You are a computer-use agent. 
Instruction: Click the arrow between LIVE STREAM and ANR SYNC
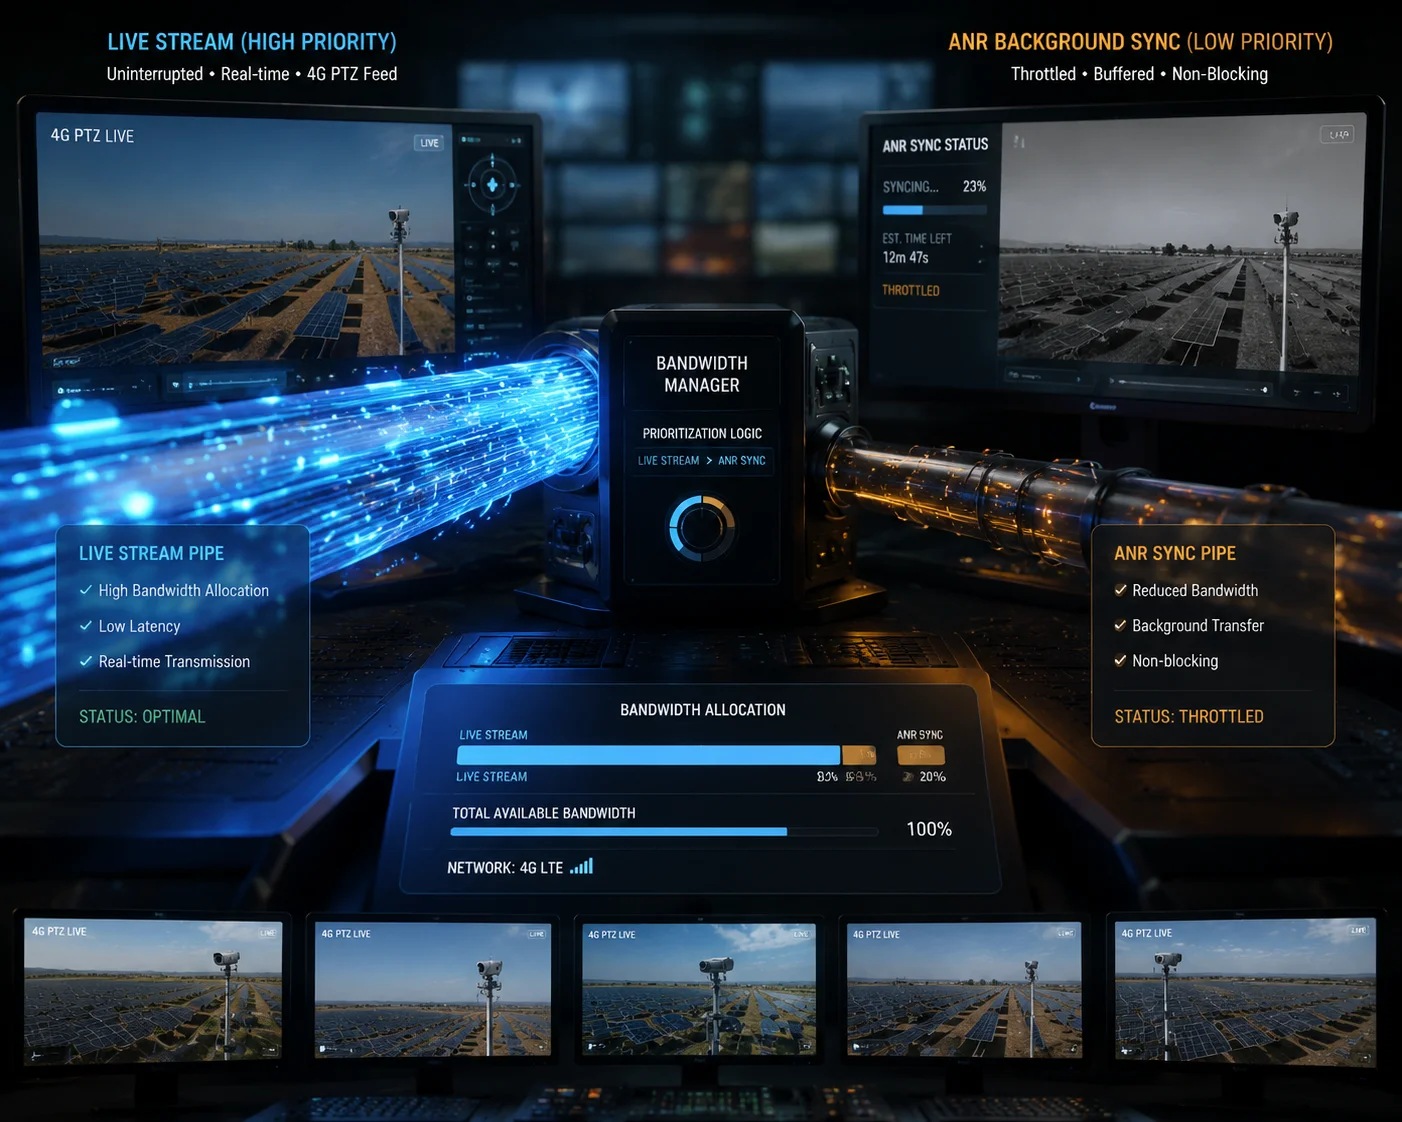coord(709,460)
